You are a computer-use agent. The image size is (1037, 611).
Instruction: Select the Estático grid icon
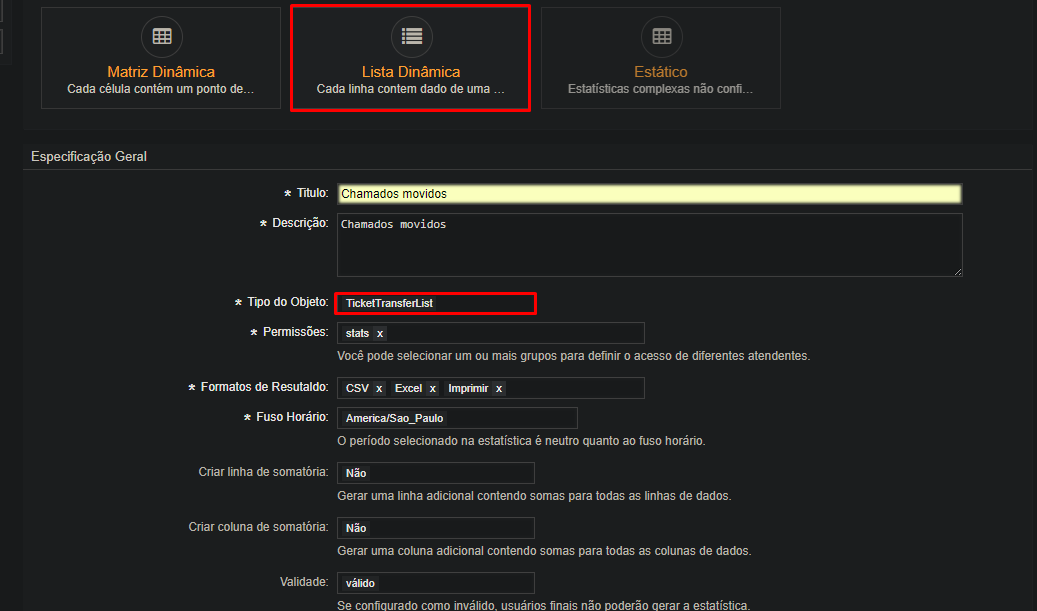(x=661, y=36)
